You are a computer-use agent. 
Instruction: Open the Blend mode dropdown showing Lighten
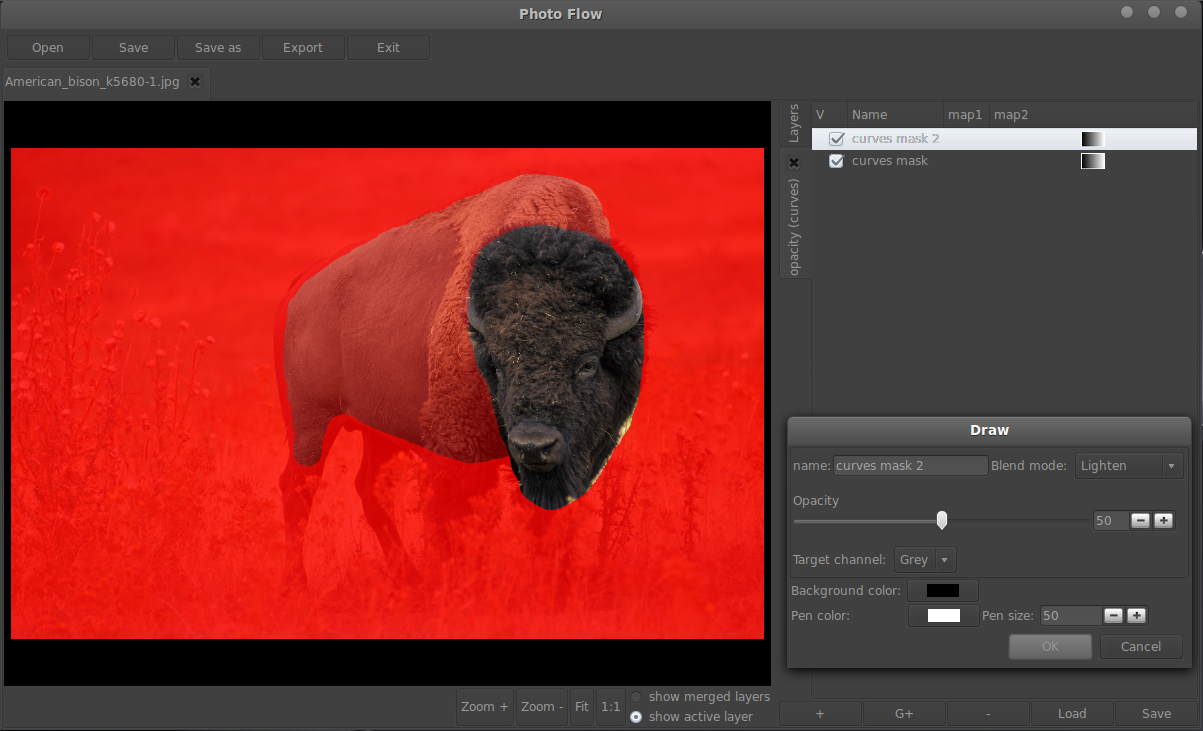[x=1129, y=465]
